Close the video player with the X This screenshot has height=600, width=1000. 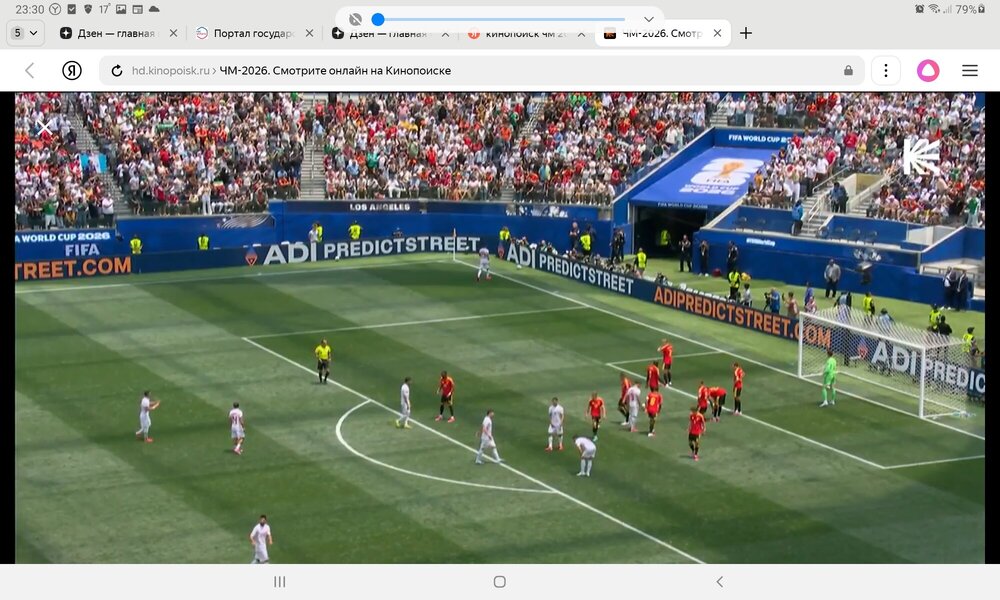(x=45, y=128)
